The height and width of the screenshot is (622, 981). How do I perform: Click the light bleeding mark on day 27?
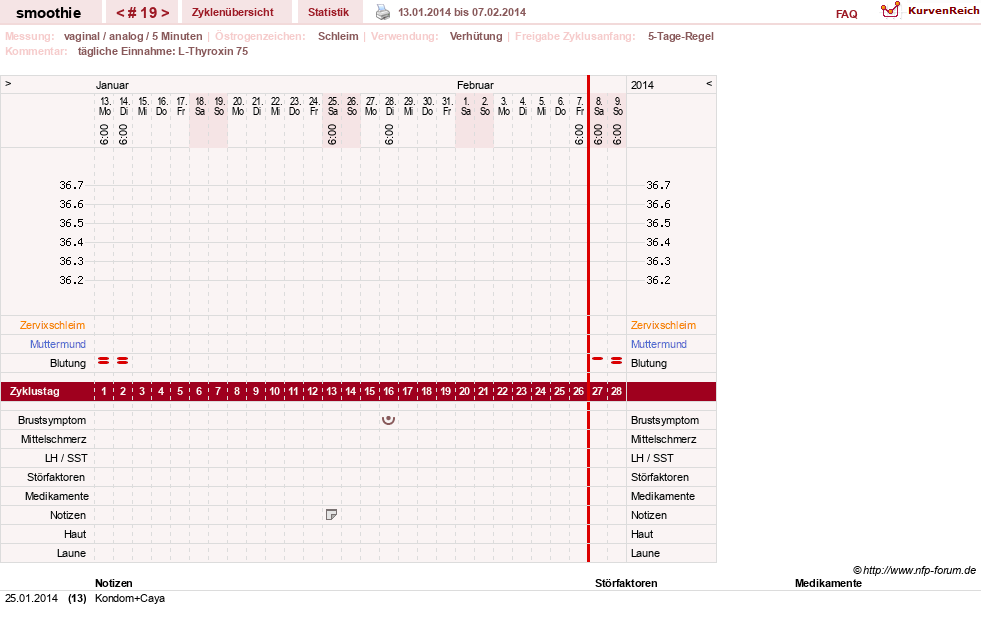(597, 359)
